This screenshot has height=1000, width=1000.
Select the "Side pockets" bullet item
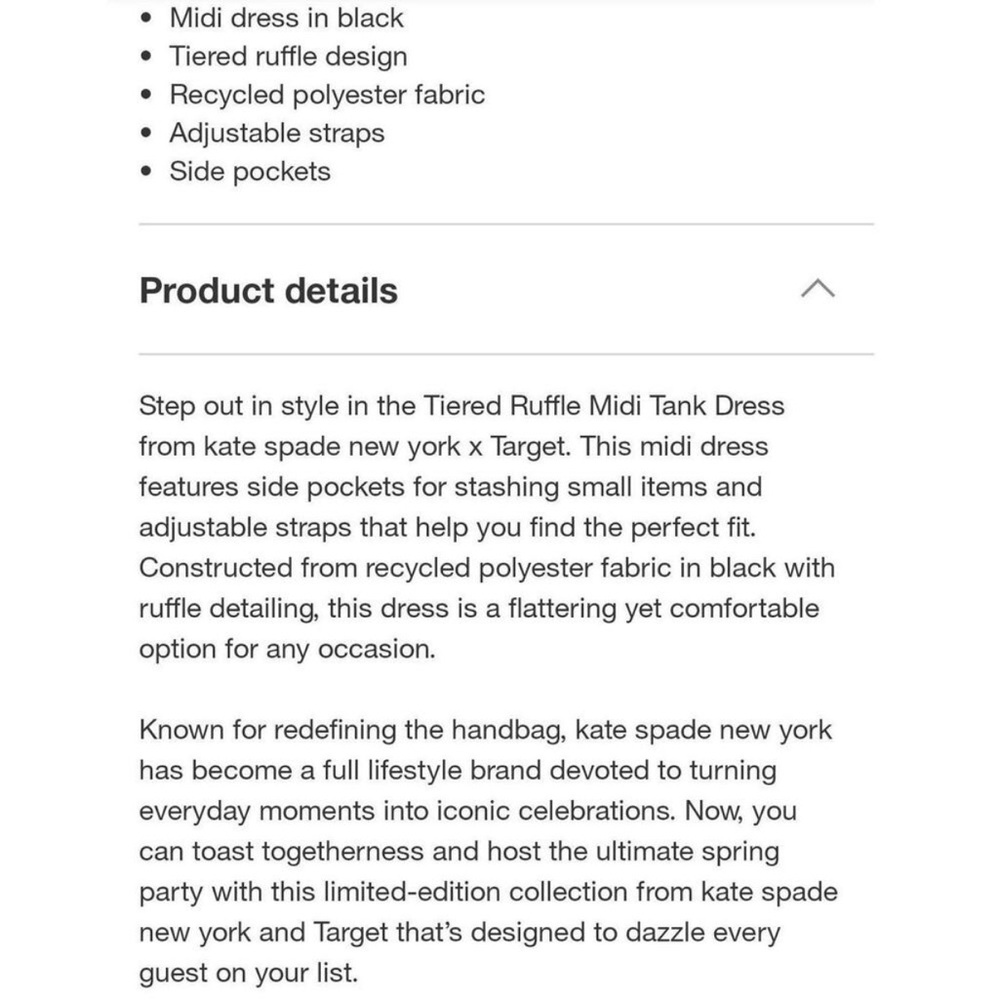pyautogui.click(x=250, y=171)
